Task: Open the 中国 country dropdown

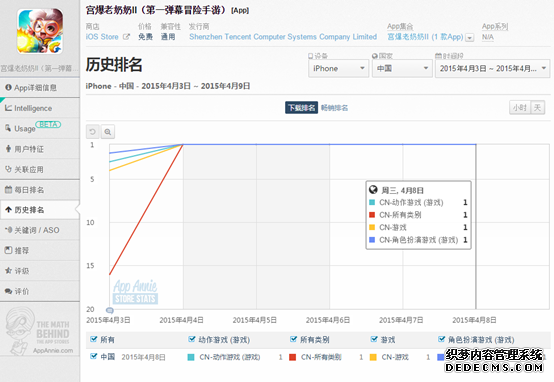Action: pyautogui.click(x=402, y=68)
